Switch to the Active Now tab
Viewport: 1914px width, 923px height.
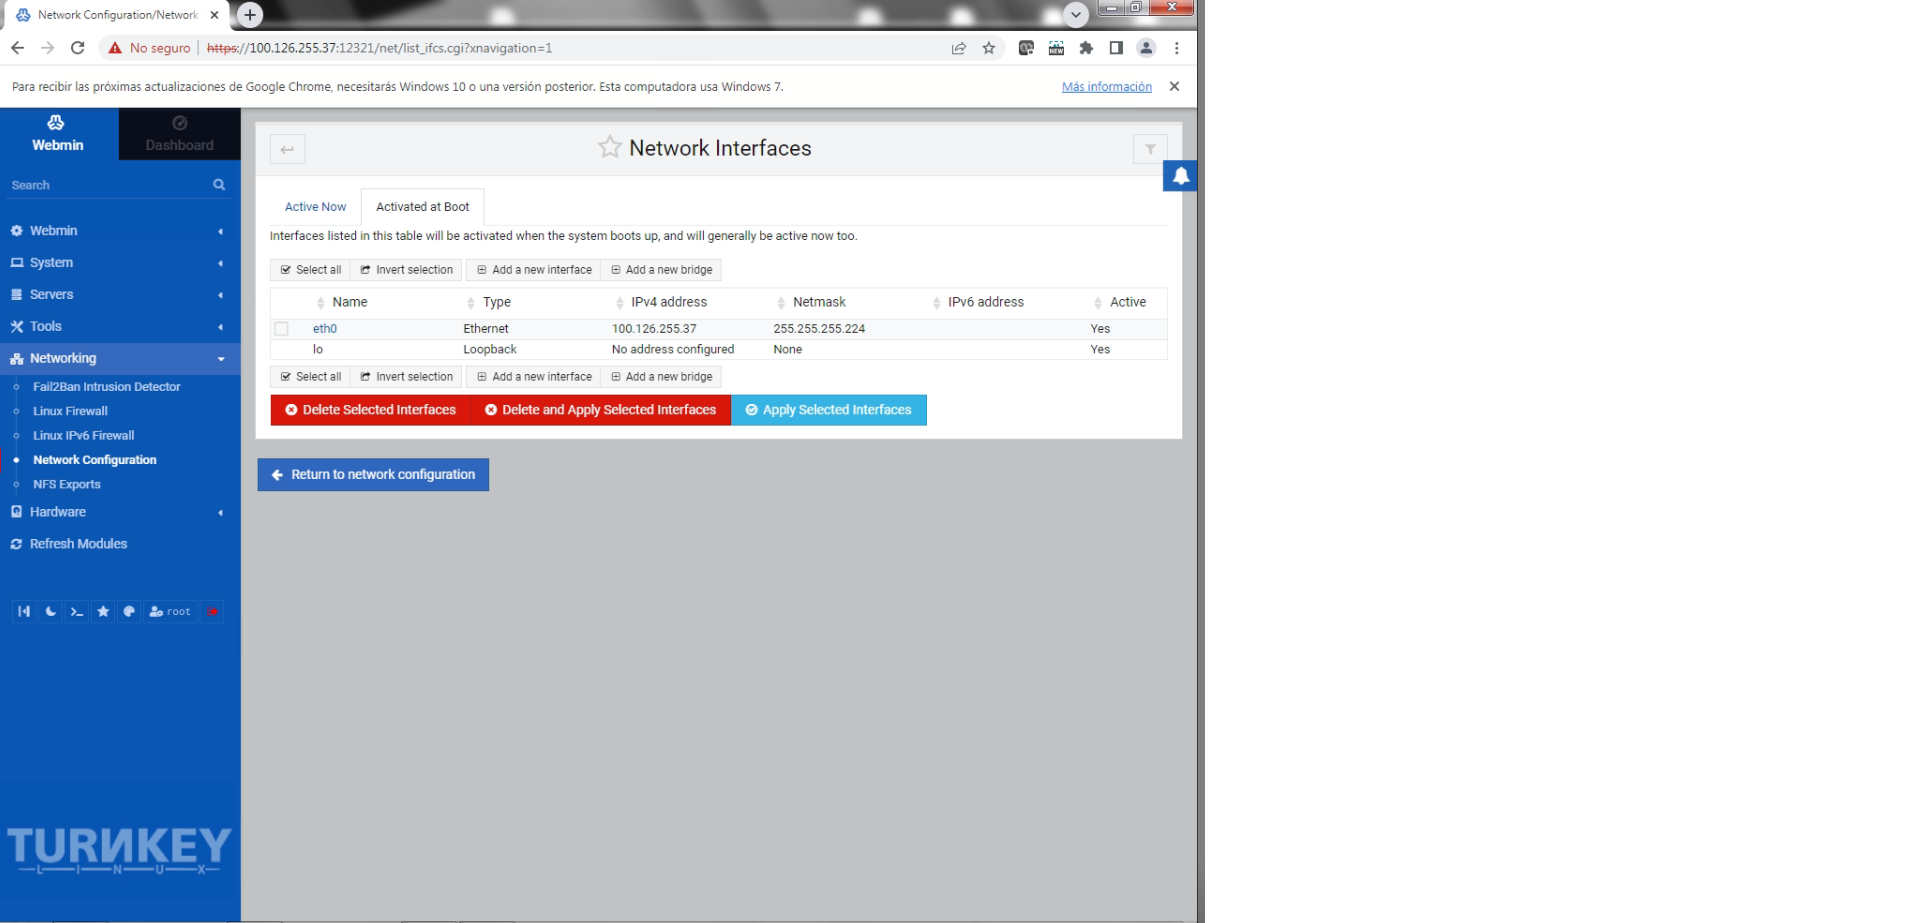315,207
